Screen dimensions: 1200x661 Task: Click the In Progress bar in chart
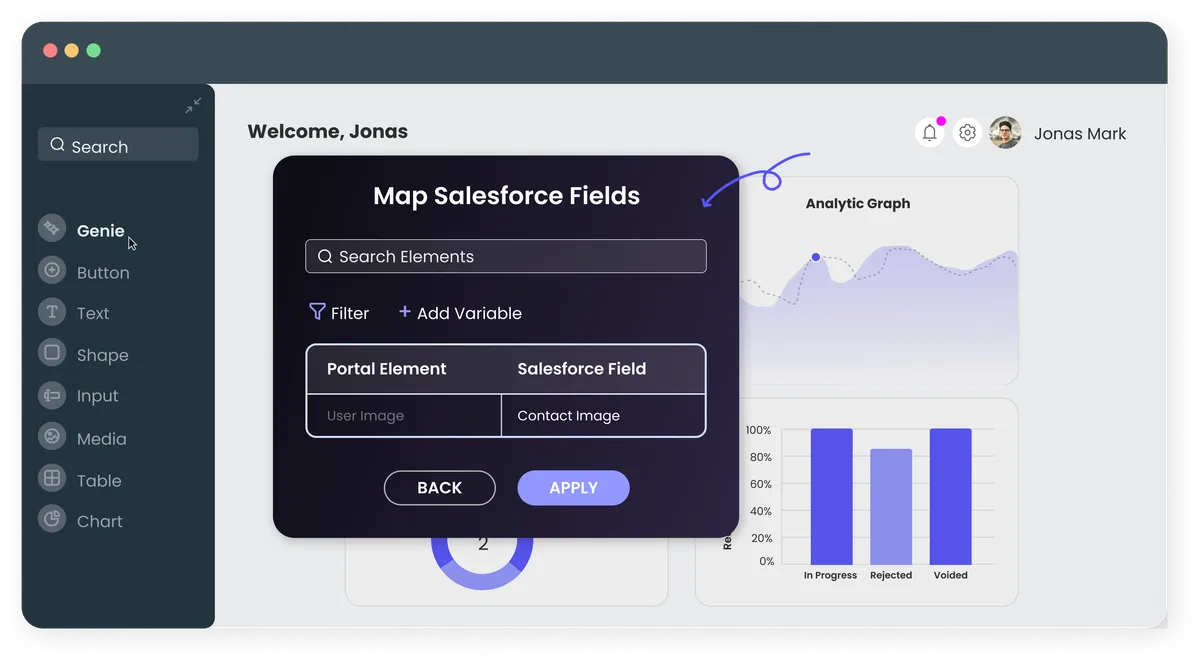831,497
